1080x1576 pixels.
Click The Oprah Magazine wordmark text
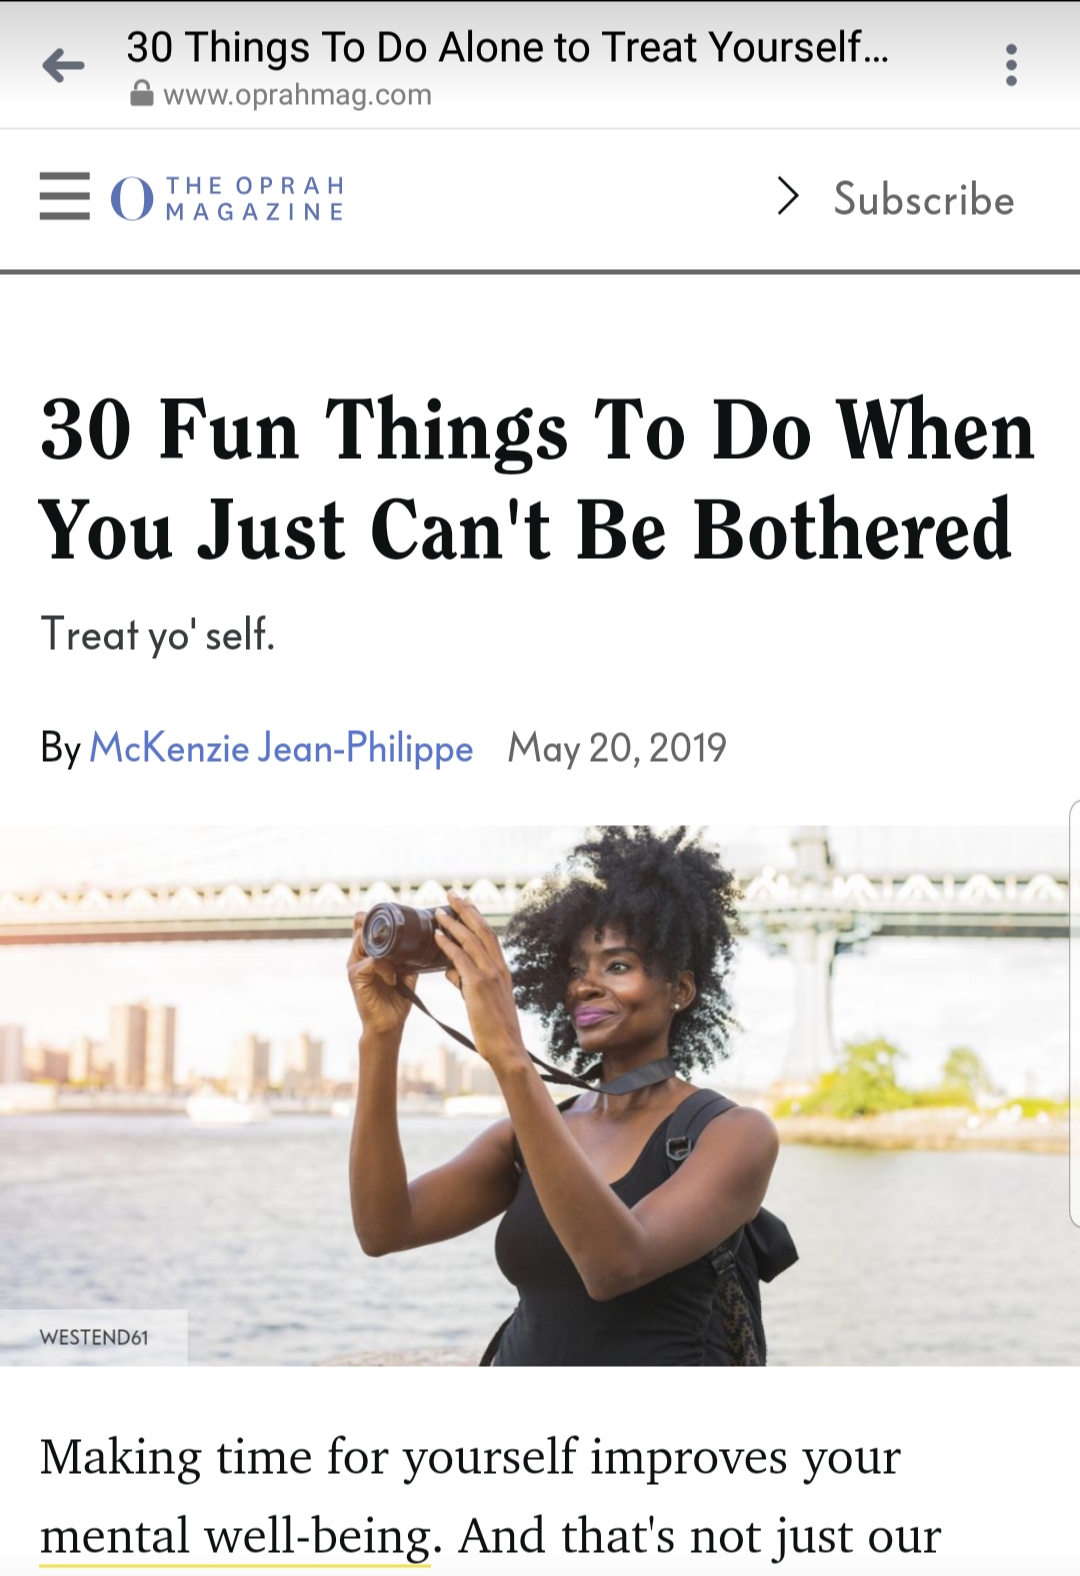pos(255,198)
